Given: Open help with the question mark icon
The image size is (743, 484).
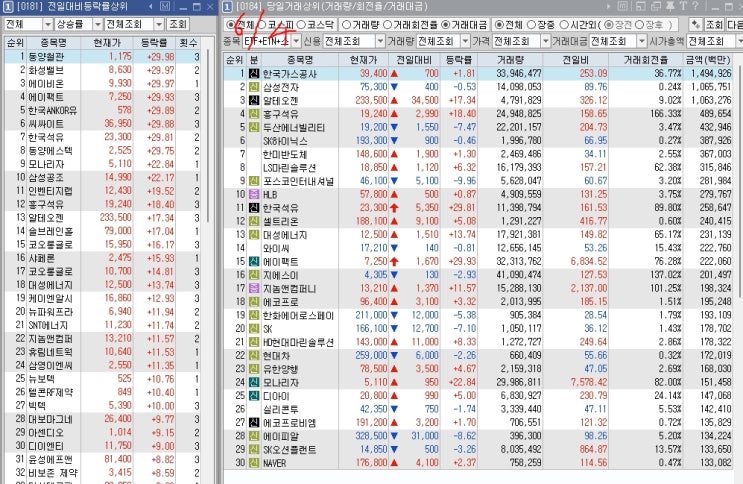Looking at the screenshot, I should tap(696, 7).
